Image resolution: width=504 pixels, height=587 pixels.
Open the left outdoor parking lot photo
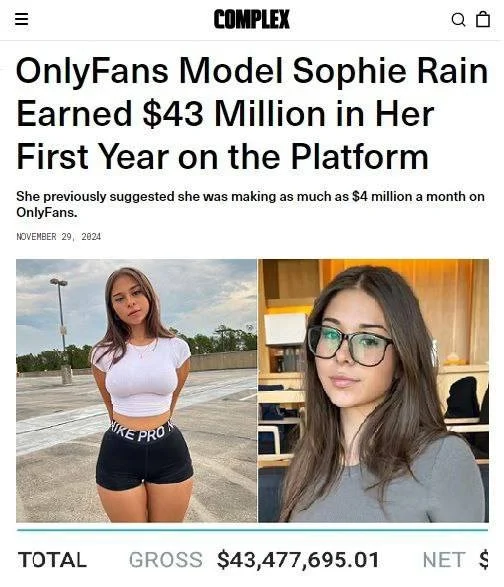pyautogui.click(x=136, y=390)
